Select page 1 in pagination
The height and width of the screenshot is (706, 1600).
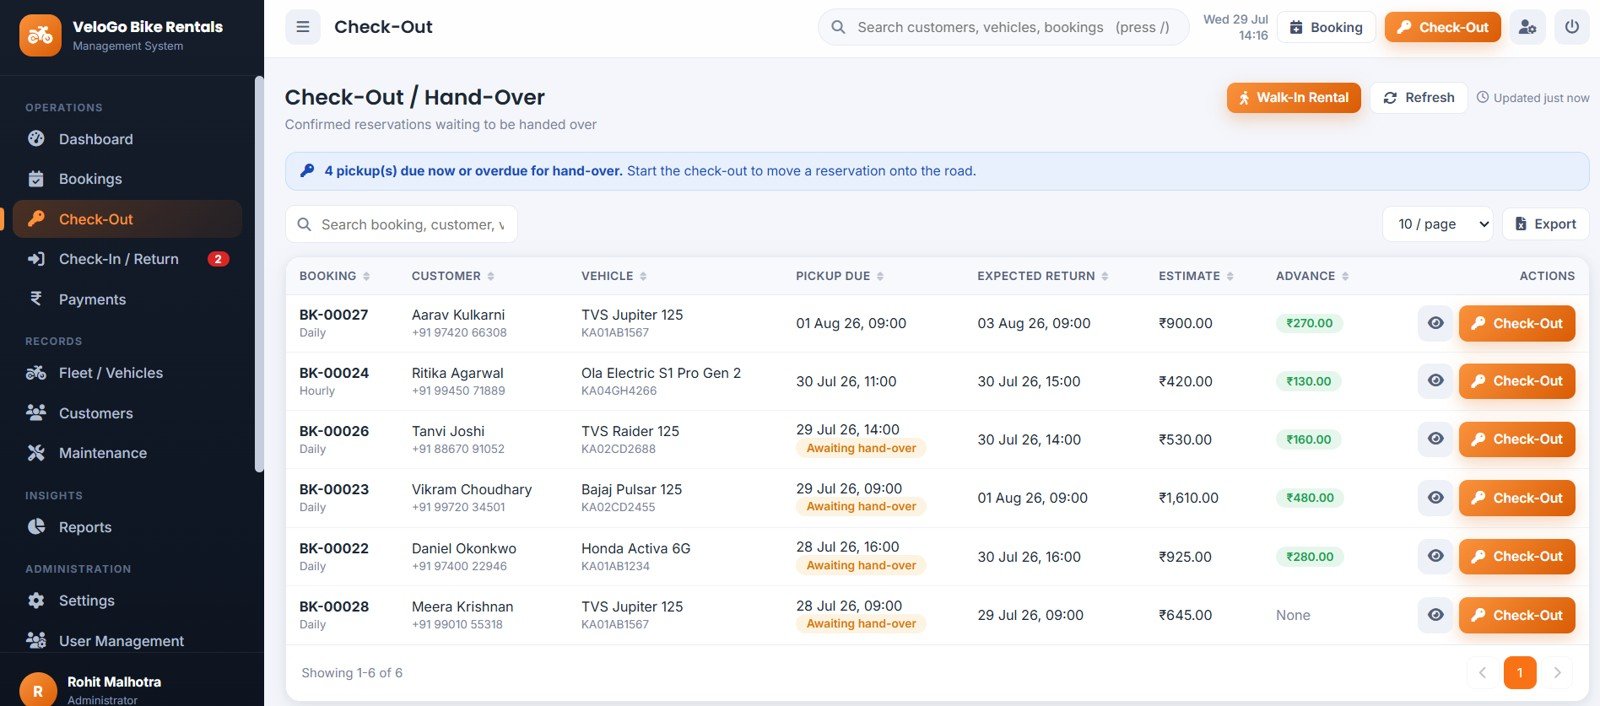tap(1520, 673)
